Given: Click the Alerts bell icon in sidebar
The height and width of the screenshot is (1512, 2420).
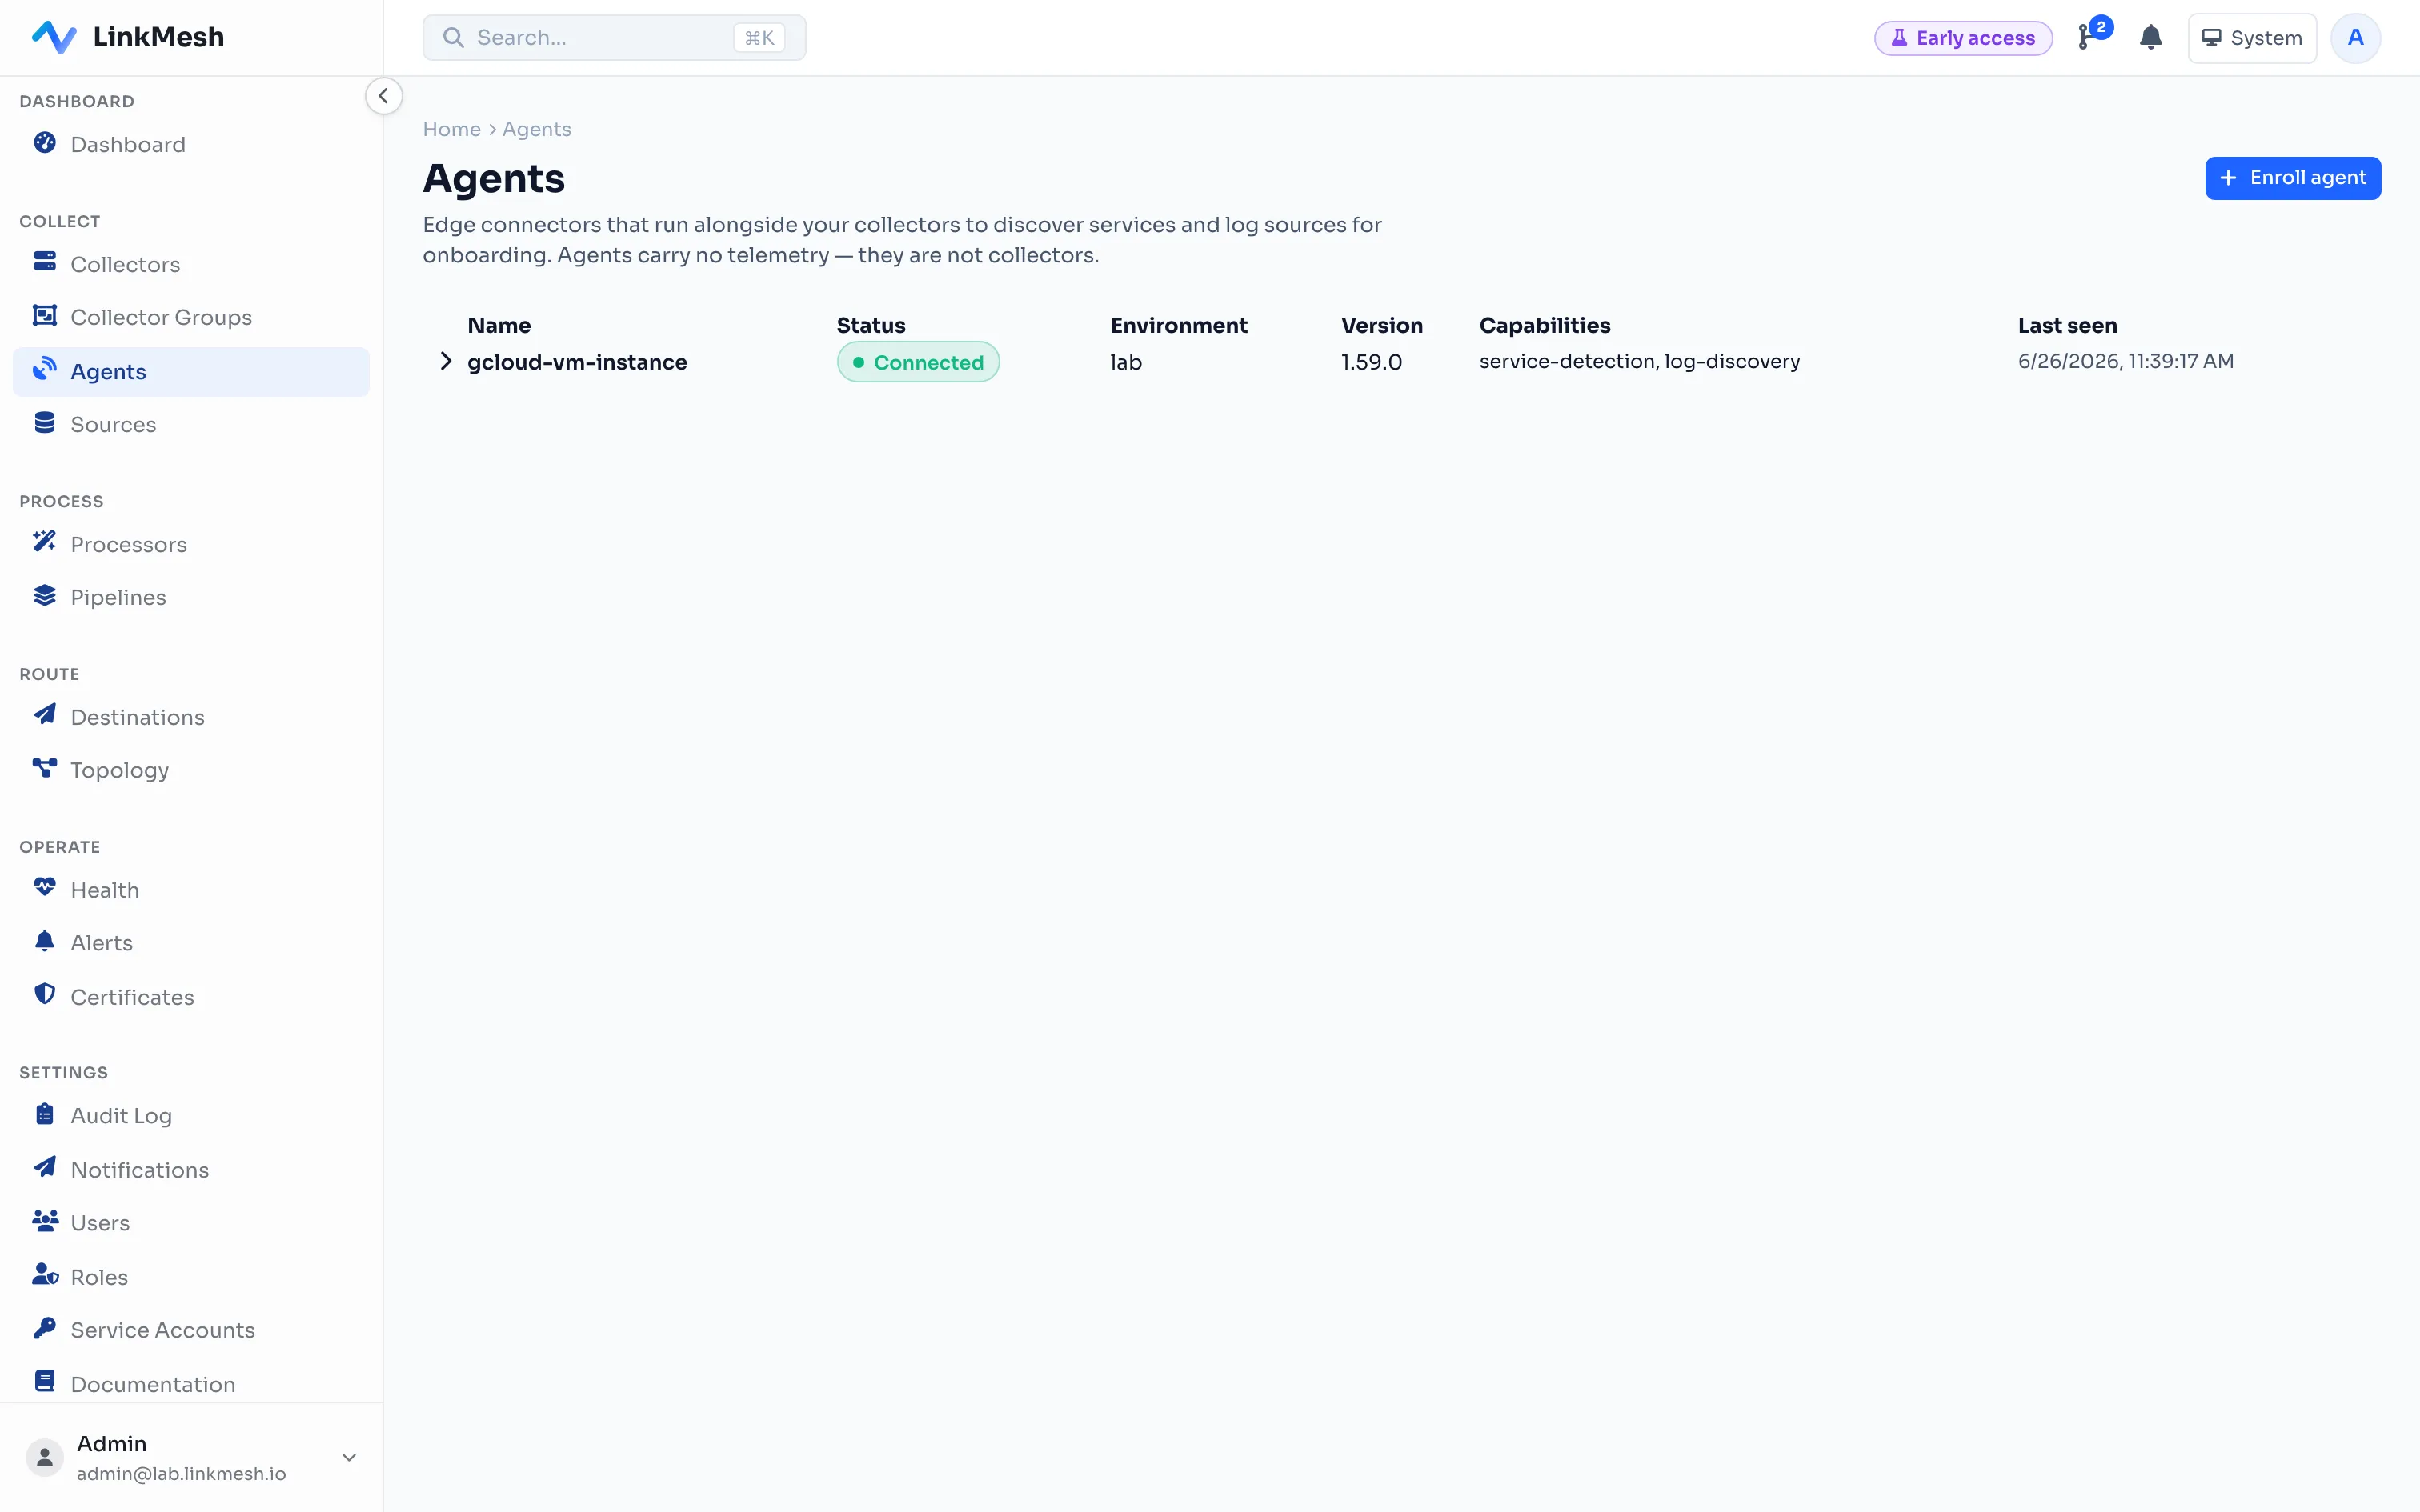Looking at the screenshot, I should point(45,941).
